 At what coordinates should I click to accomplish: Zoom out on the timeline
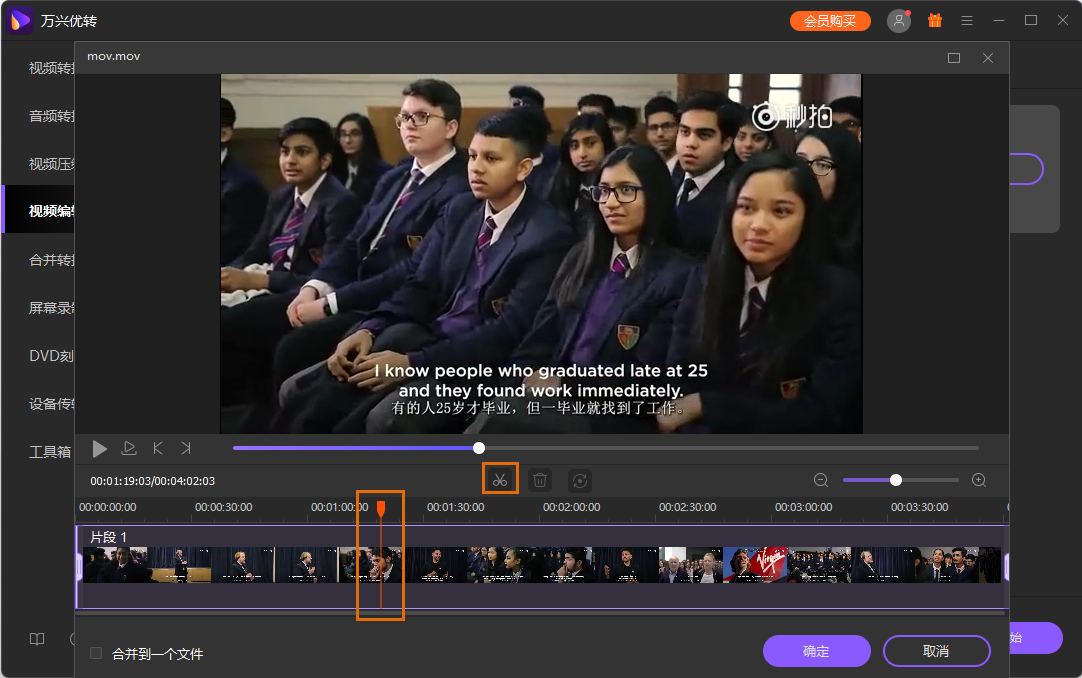point(820,479)
